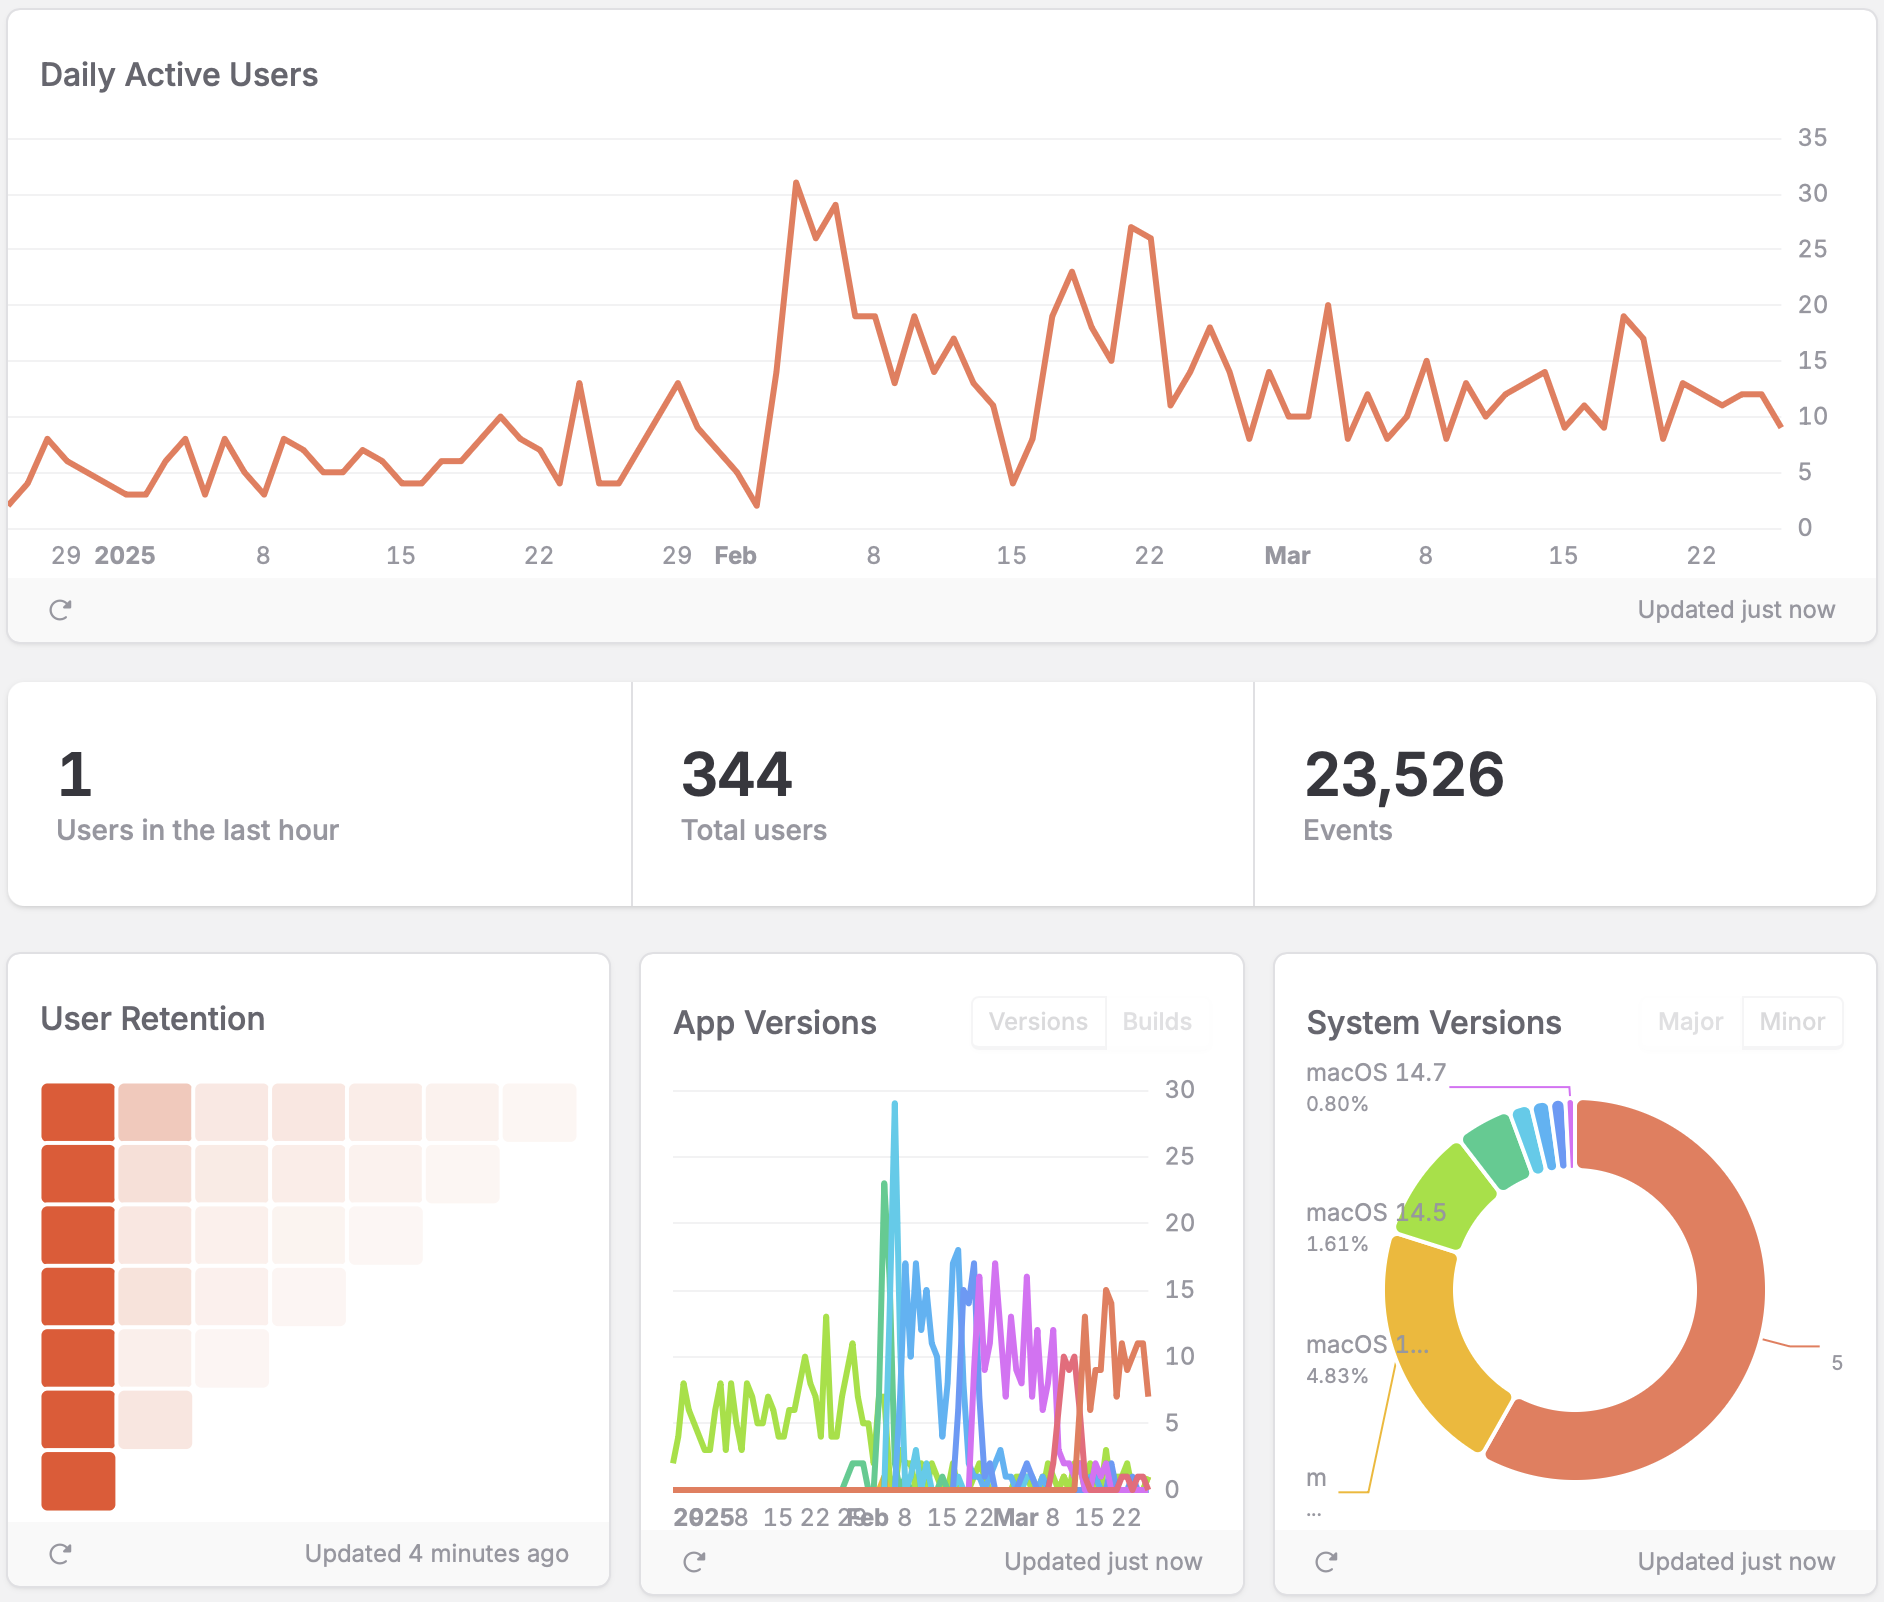This screenshot has width=1884, height=1602.
Task: Select the Versions toggle in App Versions
Action: [1038, 1022]
